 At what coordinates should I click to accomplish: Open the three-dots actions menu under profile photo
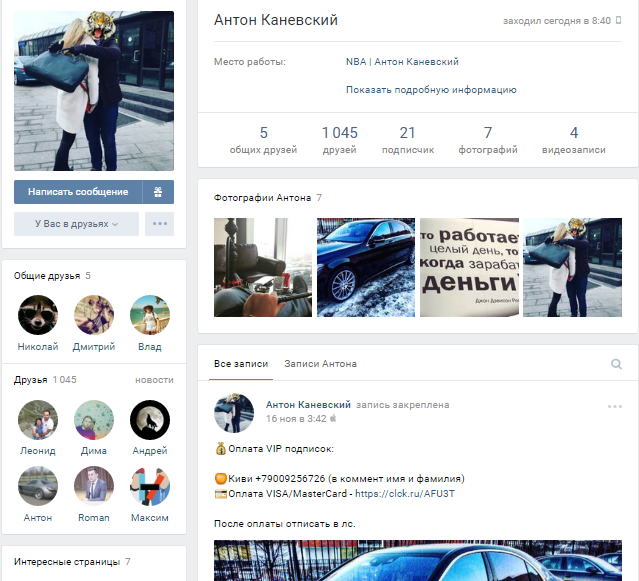pos(159,224)
